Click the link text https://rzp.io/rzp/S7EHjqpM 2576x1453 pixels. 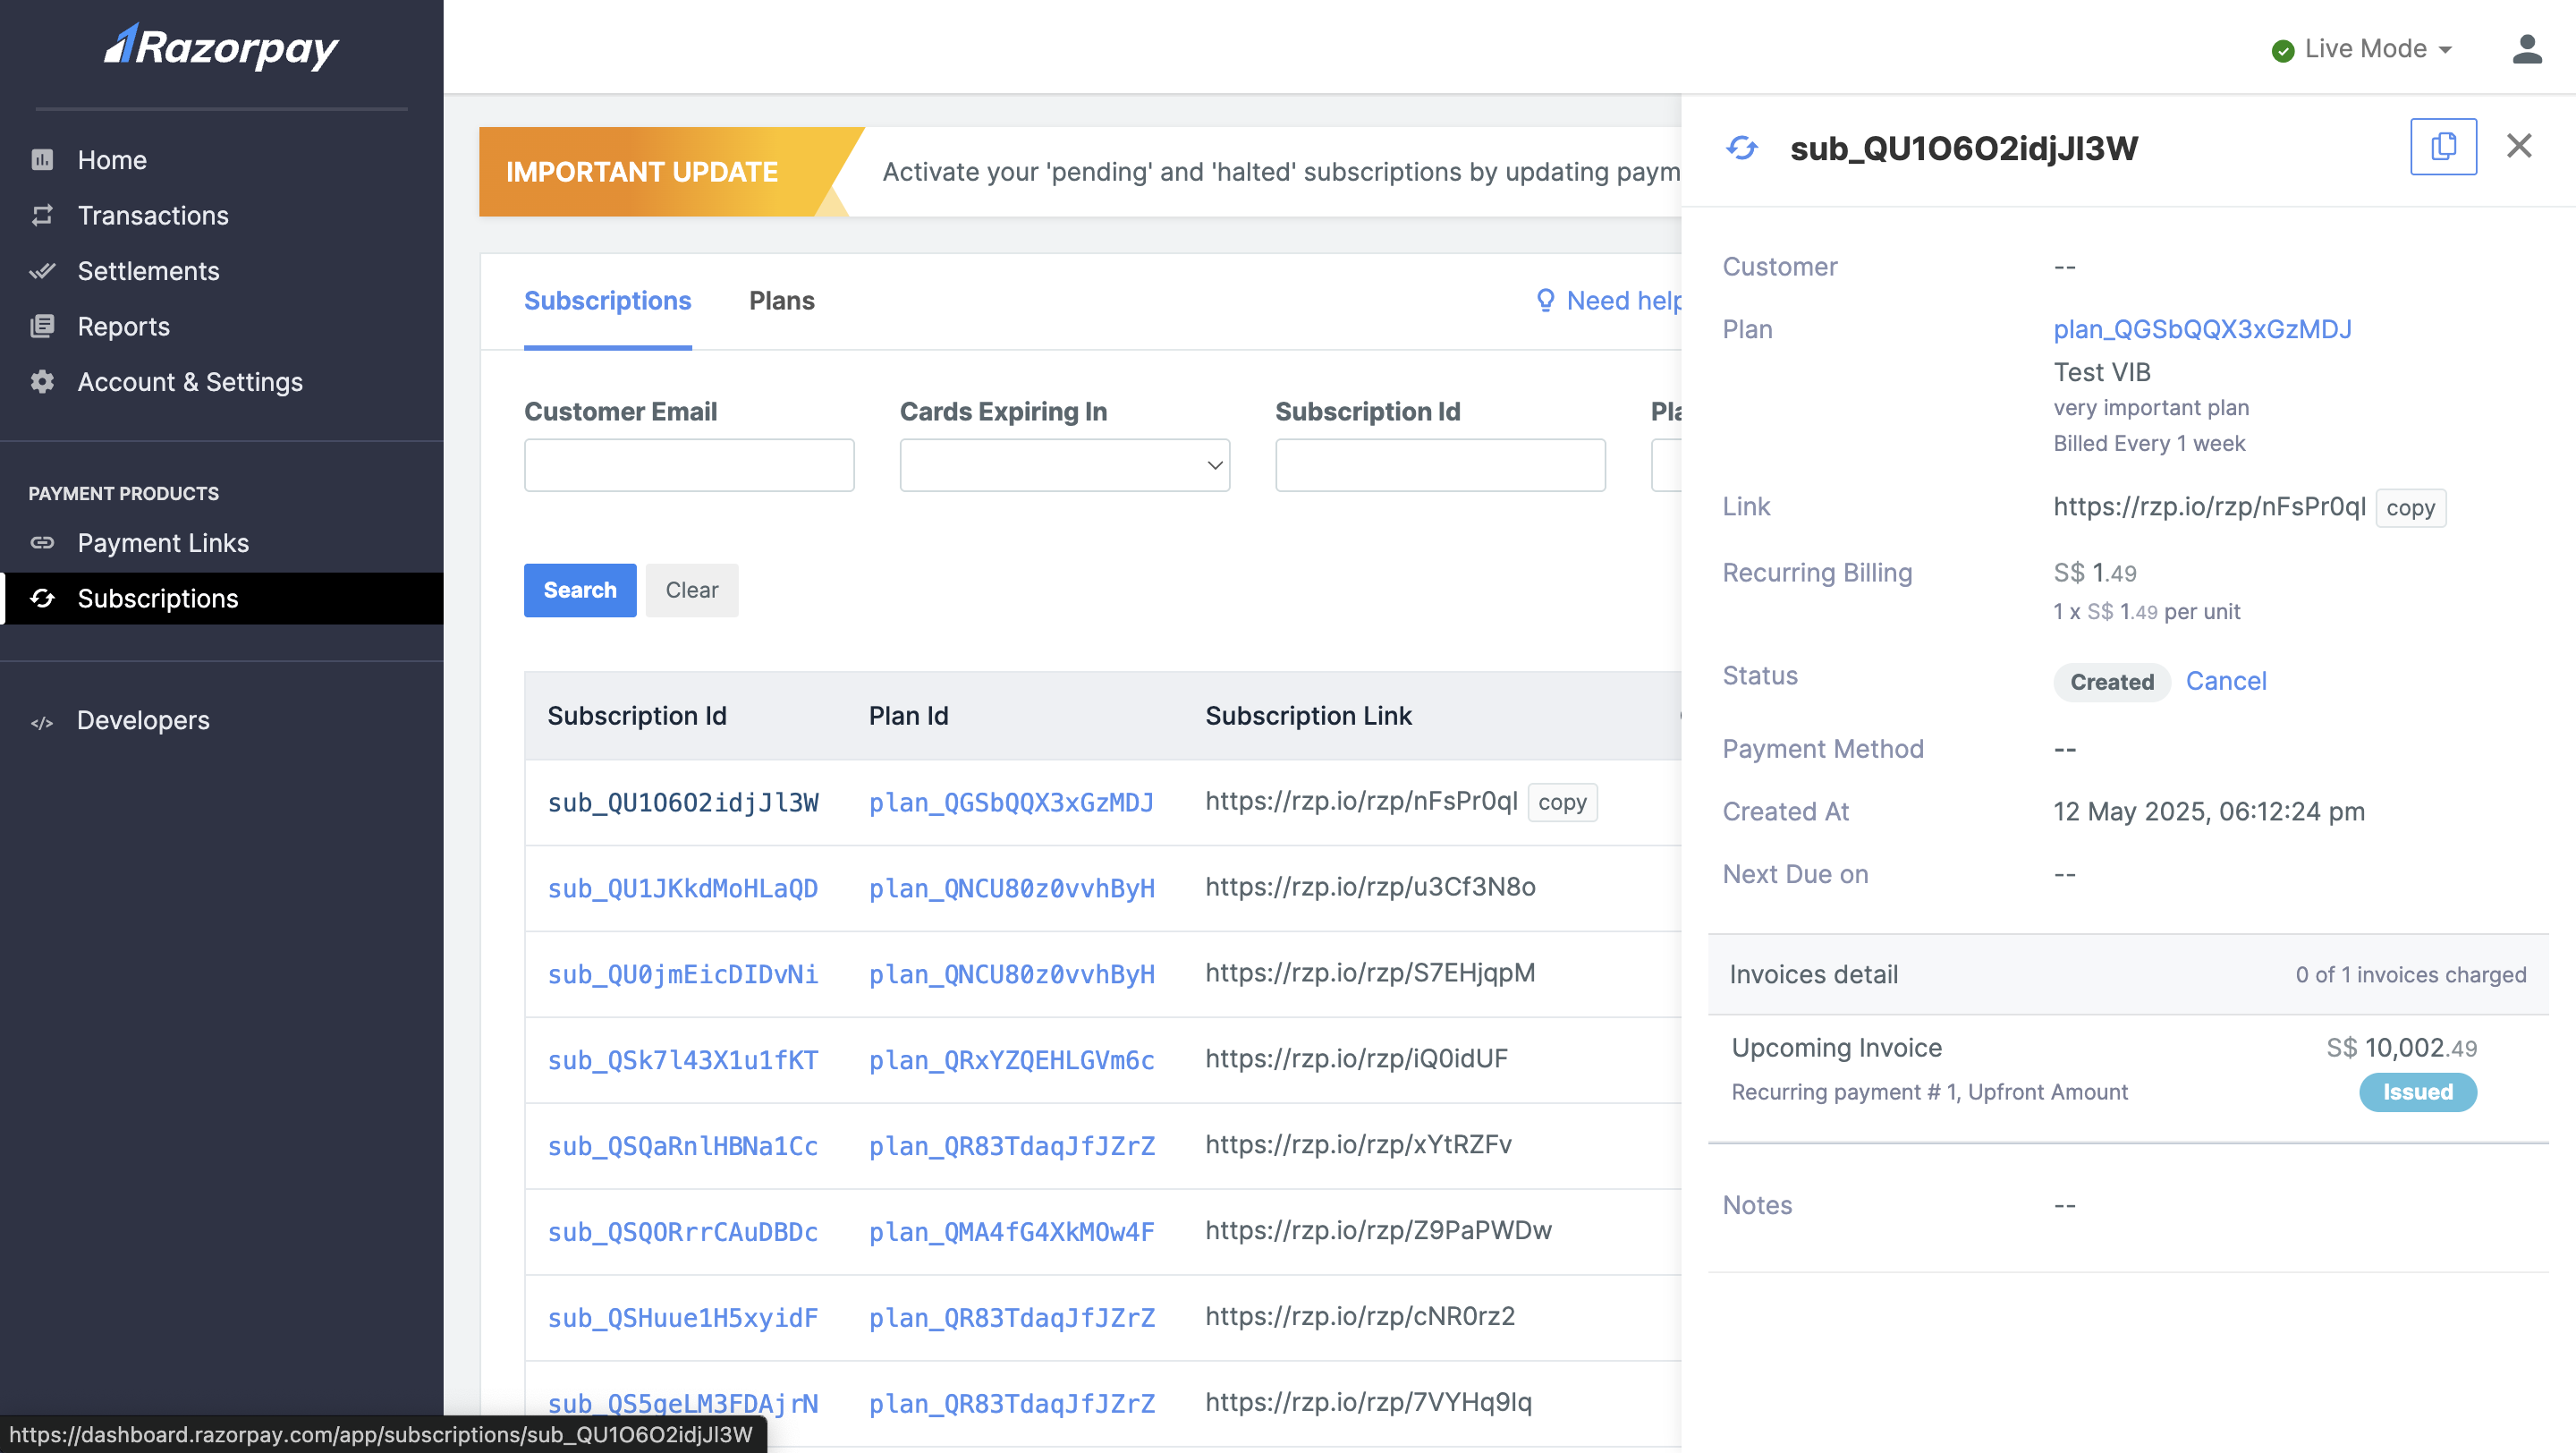[1370, 973]
